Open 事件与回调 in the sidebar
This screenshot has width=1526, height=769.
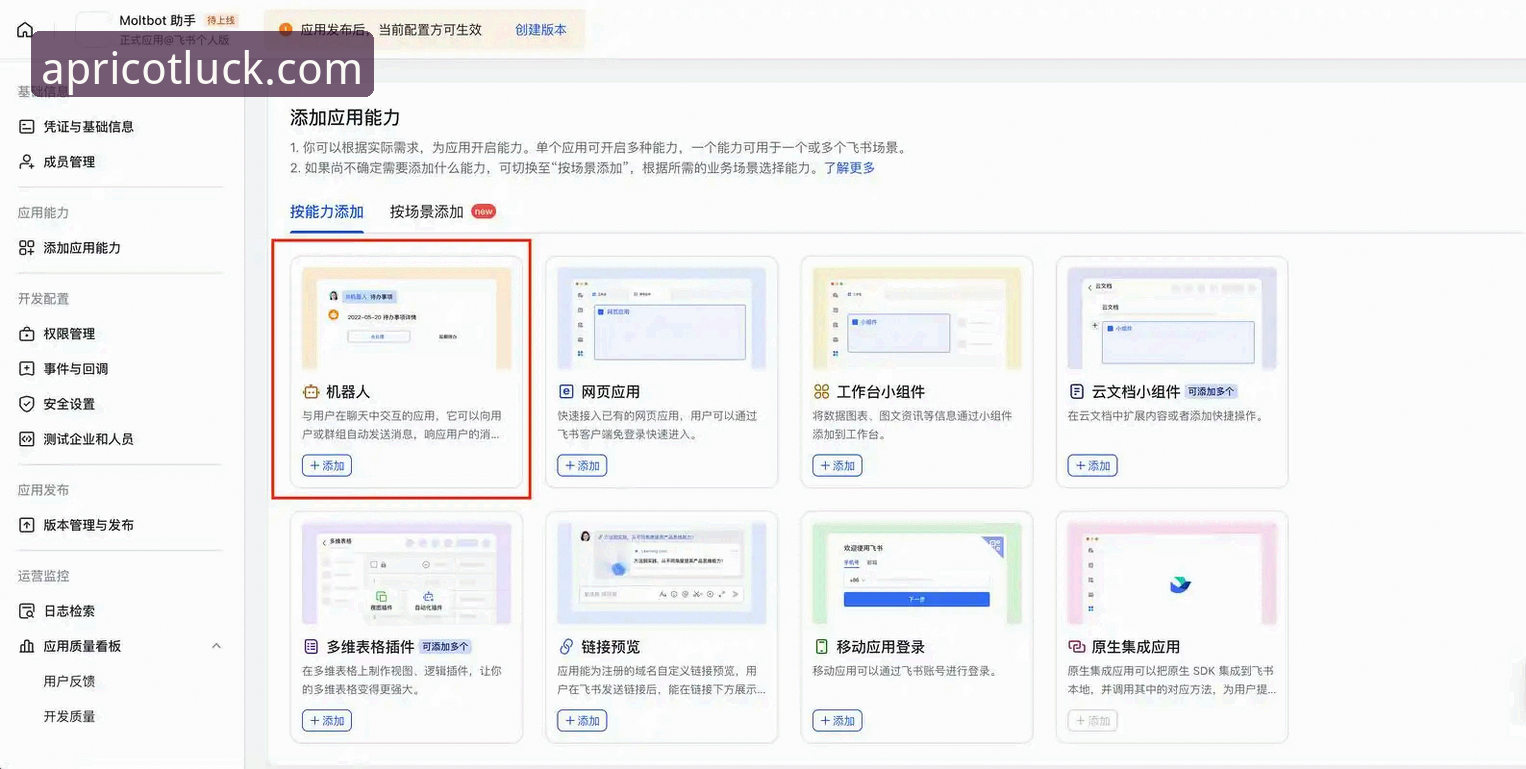click(x=75, y=369)
